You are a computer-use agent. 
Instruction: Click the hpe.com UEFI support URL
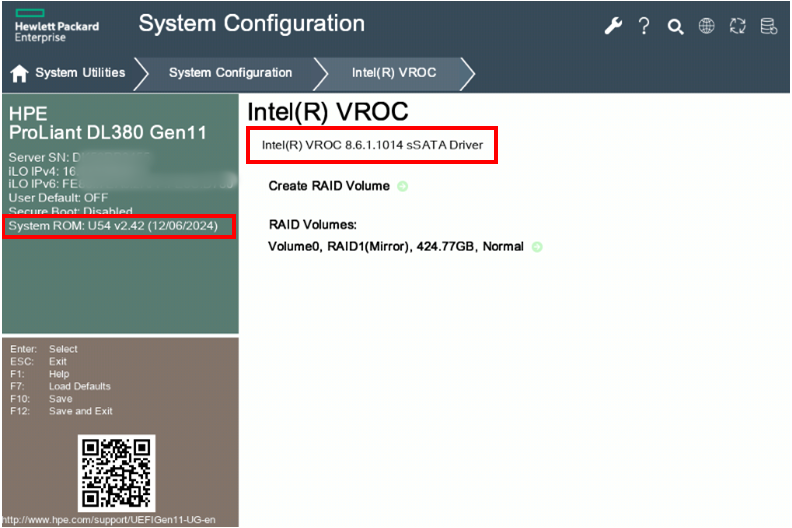[x=108, y=520]
